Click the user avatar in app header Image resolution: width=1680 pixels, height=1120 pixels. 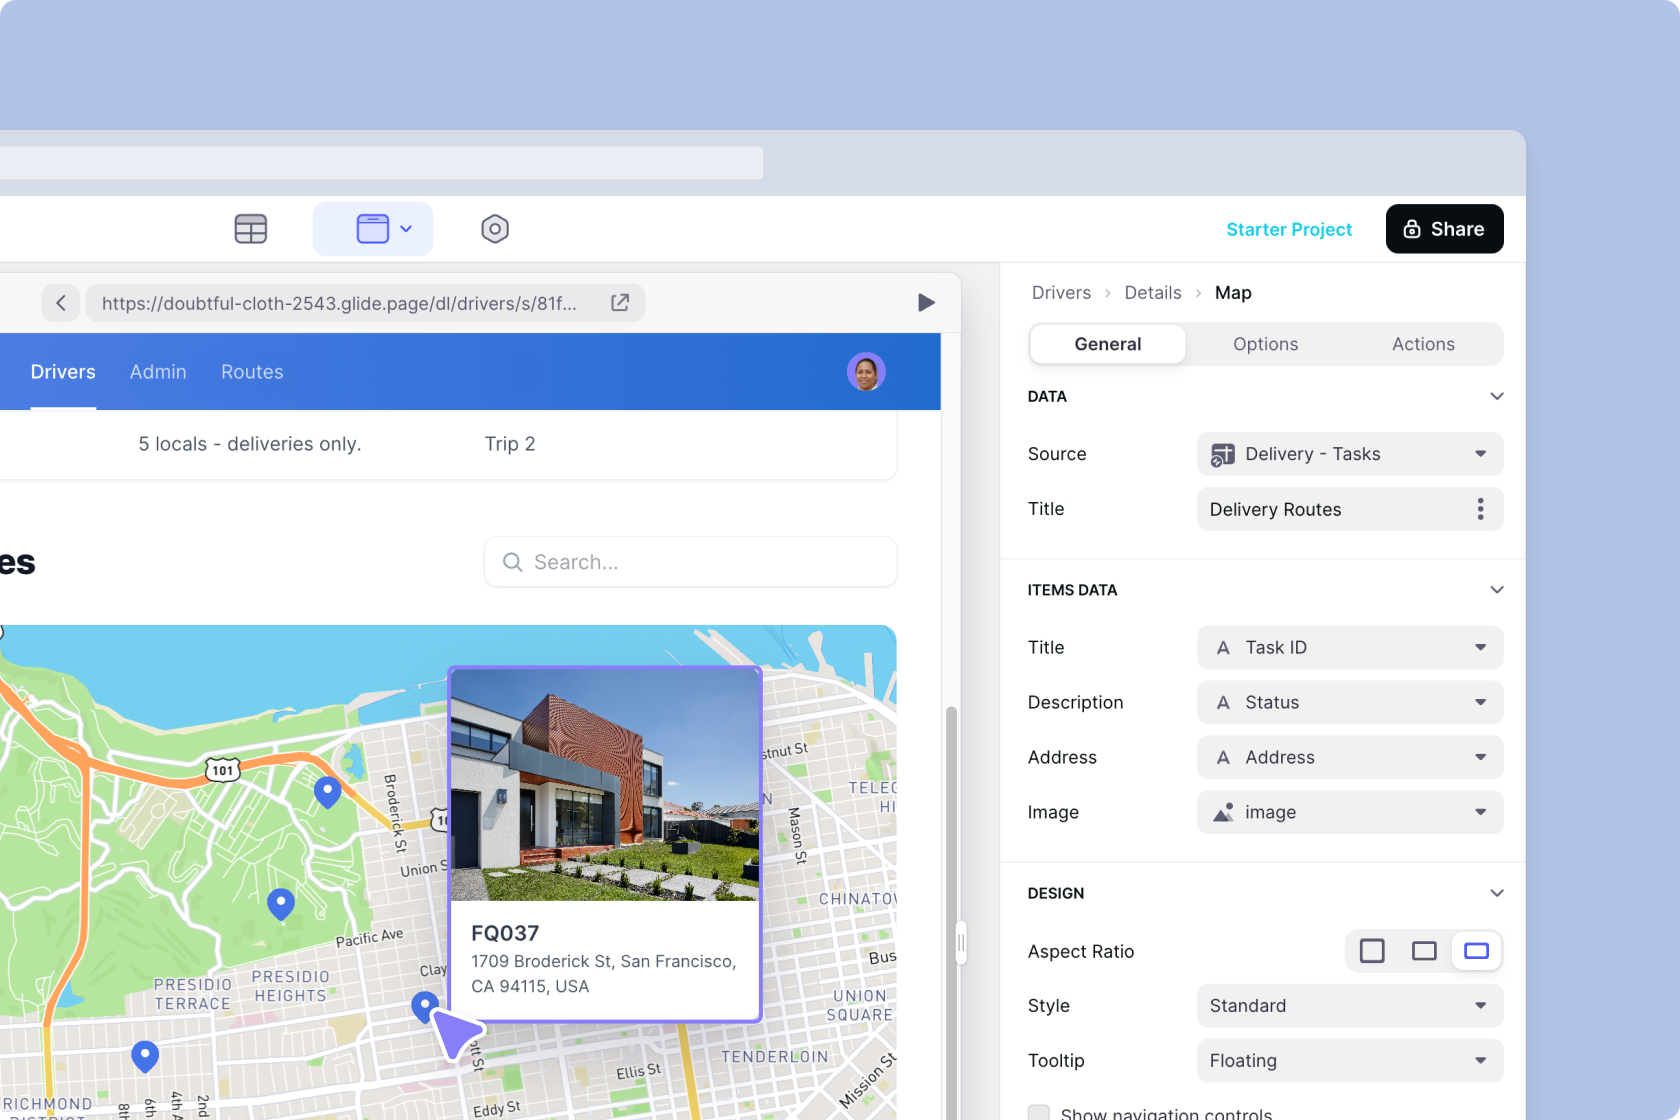(865, 372)
